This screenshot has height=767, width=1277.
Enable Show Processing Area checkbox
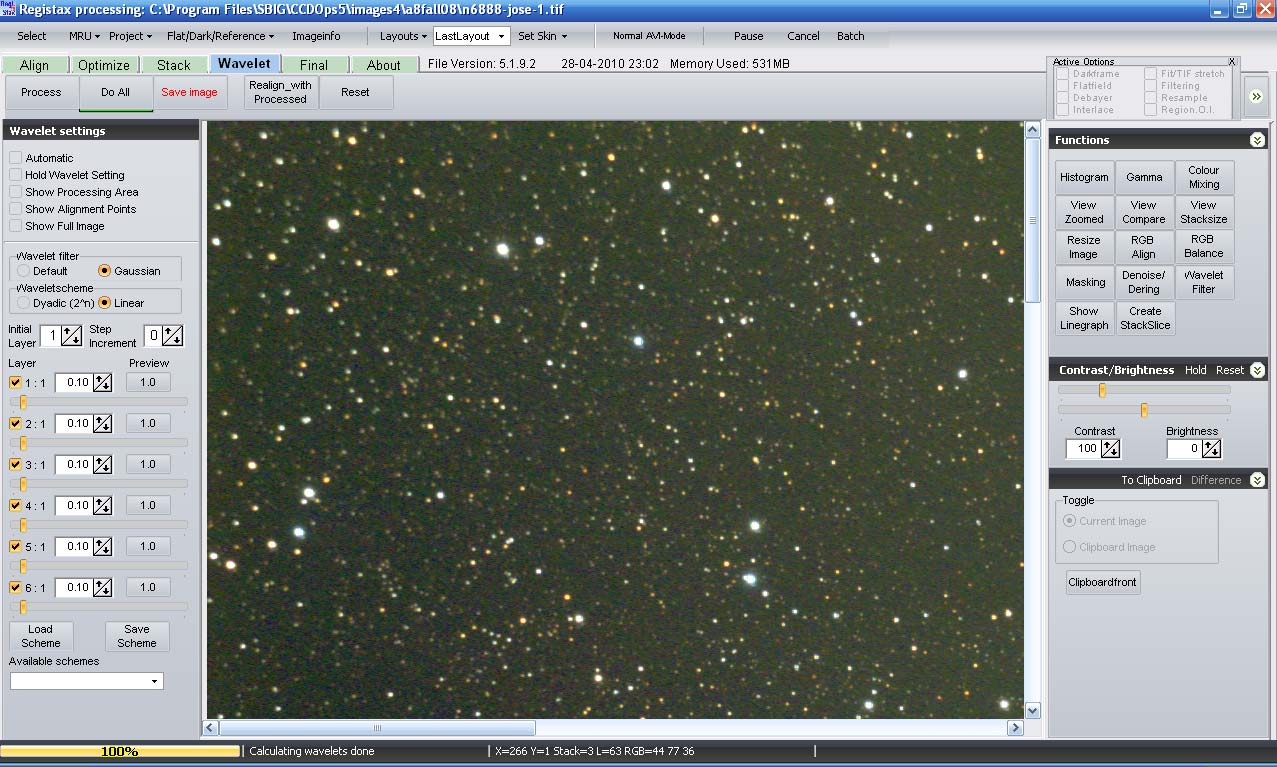point(15,192)
